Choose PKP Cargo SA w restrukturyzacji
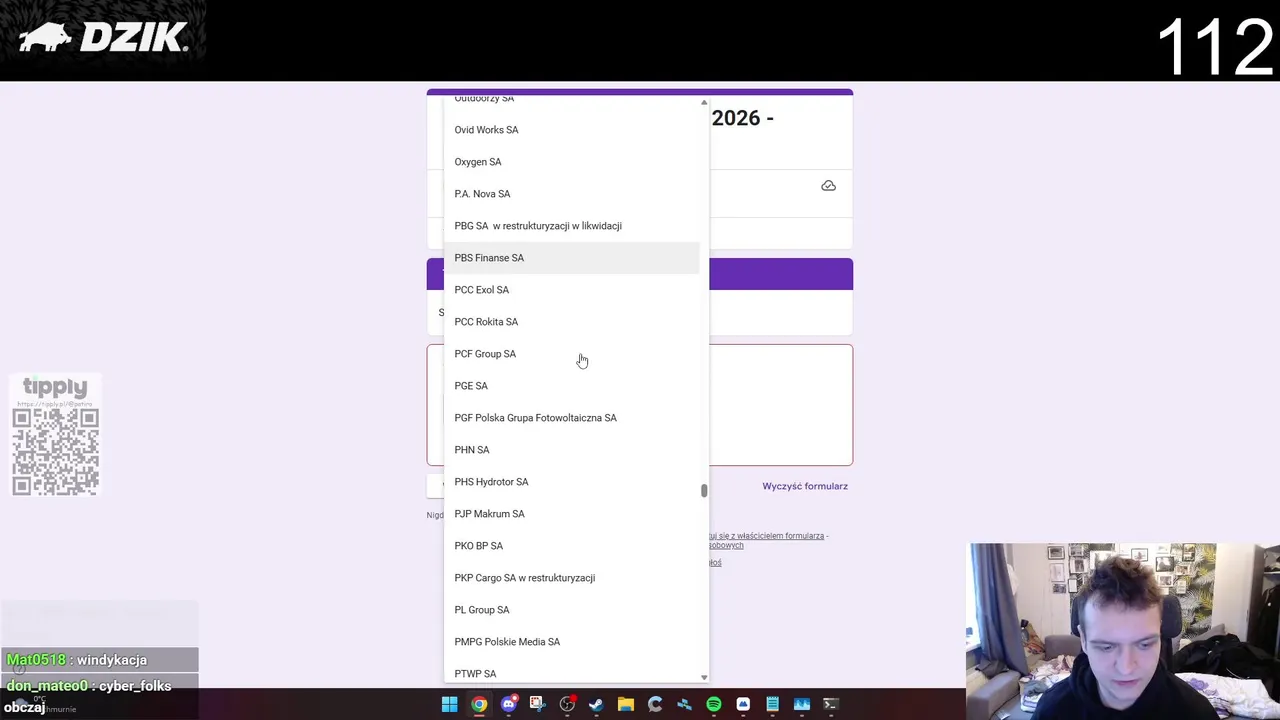Viewport: 1280px width, 720px height. pyautogui.click(x=571, y=578)
